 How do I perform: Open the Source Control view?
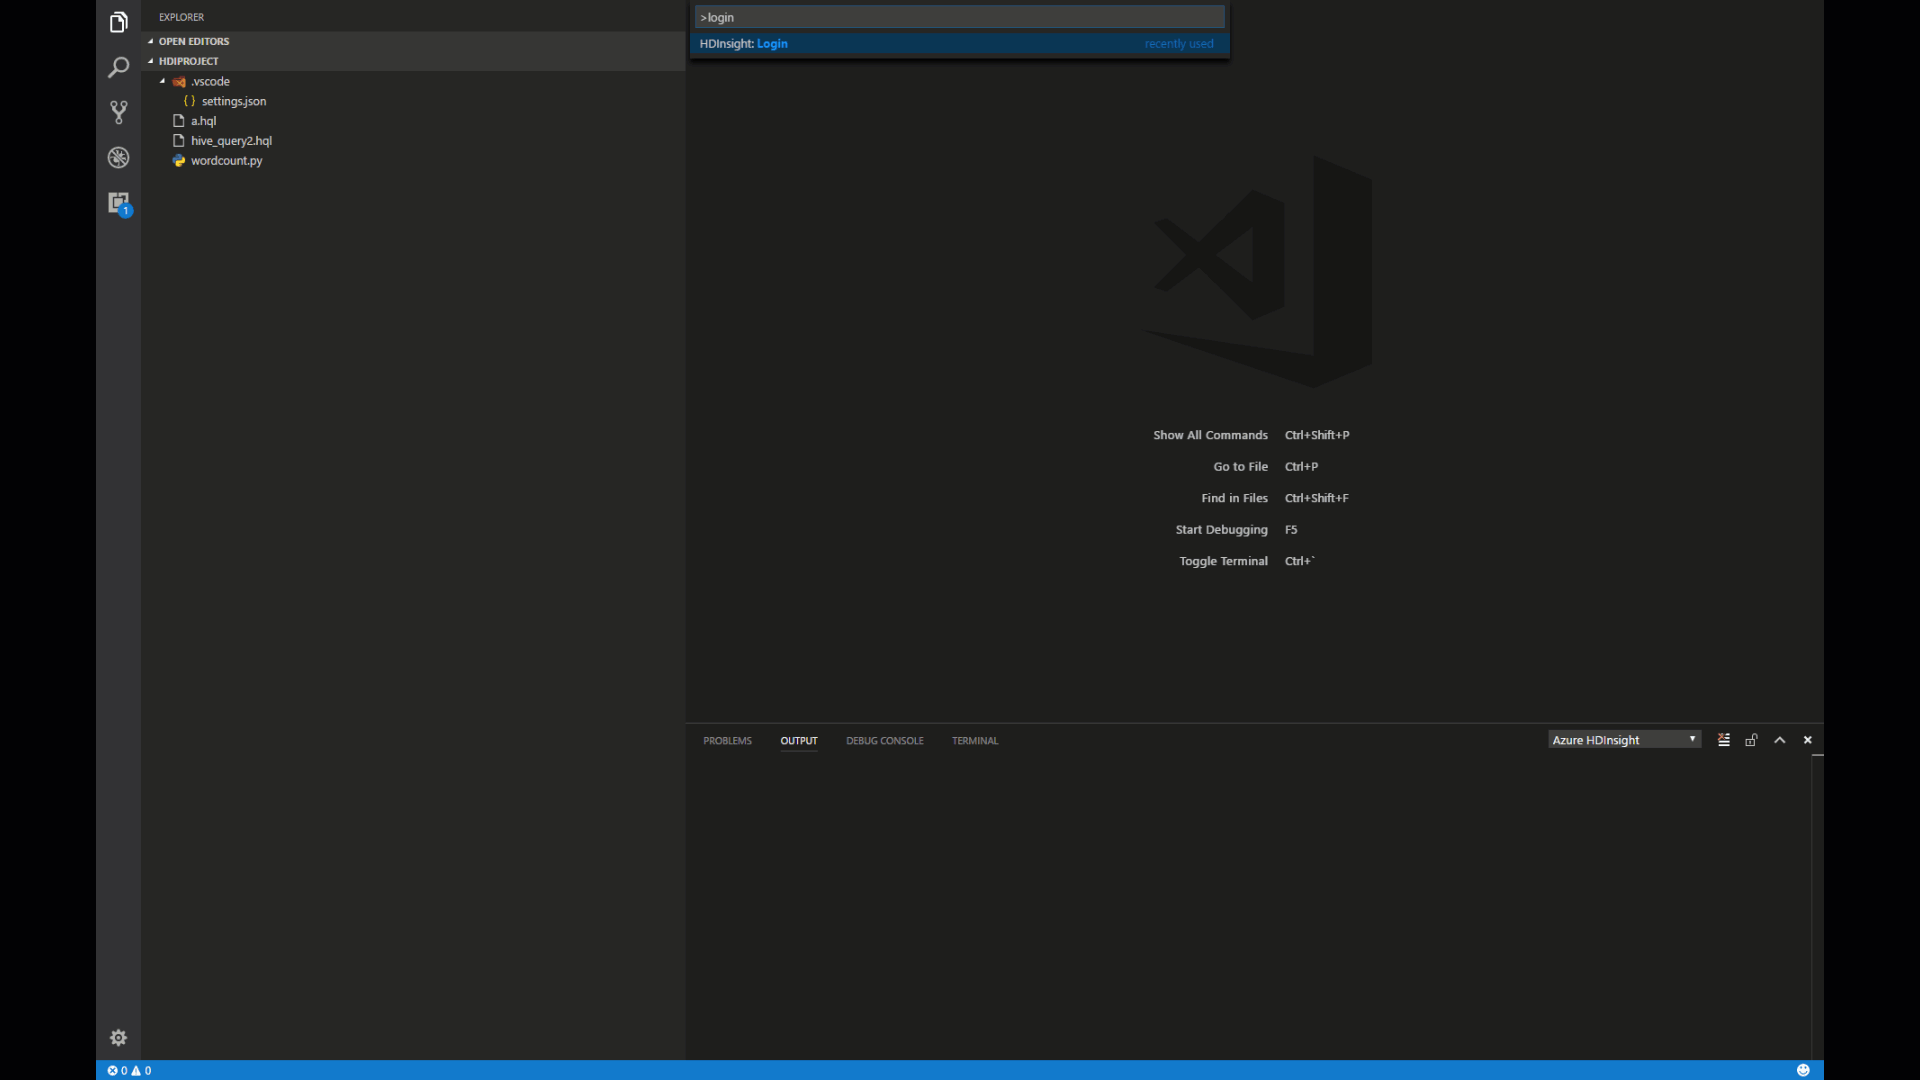(x=118, y=112)
